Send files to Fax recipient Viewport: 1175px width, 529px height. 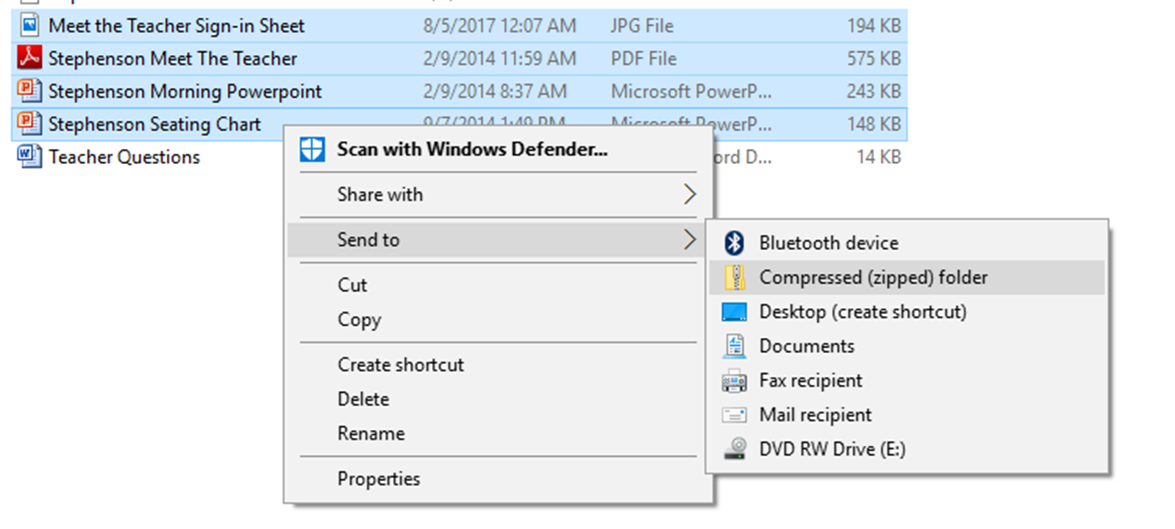[x=907, y=381]
